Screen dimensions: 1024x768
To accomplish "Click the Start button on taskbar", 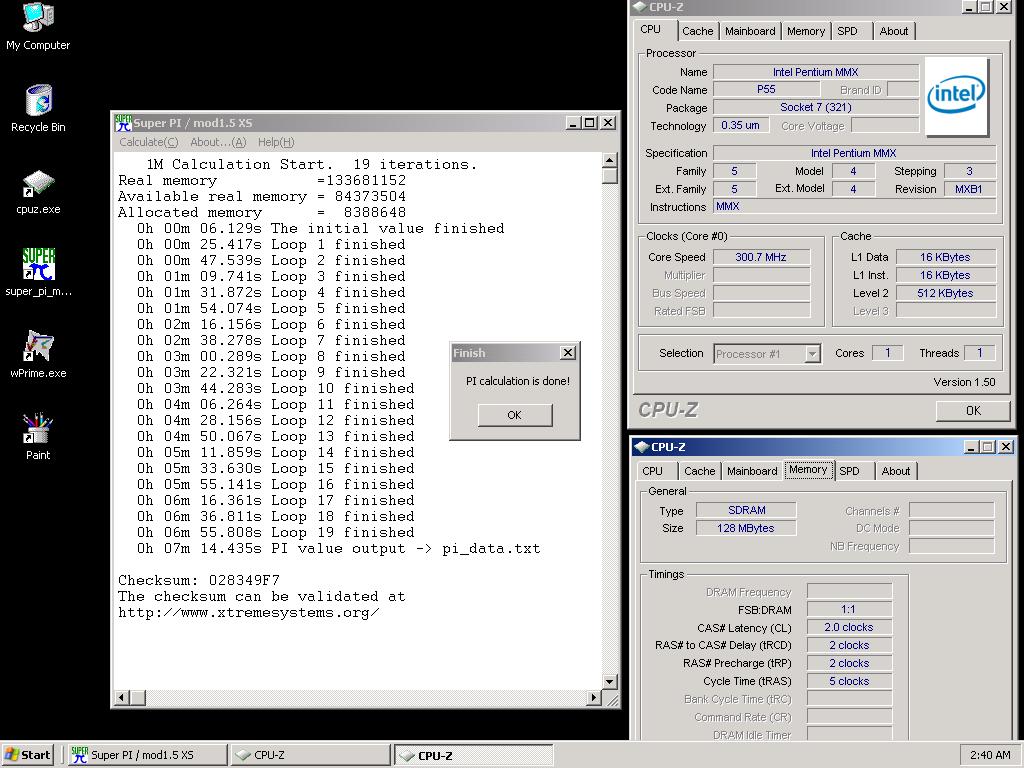I will point(27,755).
